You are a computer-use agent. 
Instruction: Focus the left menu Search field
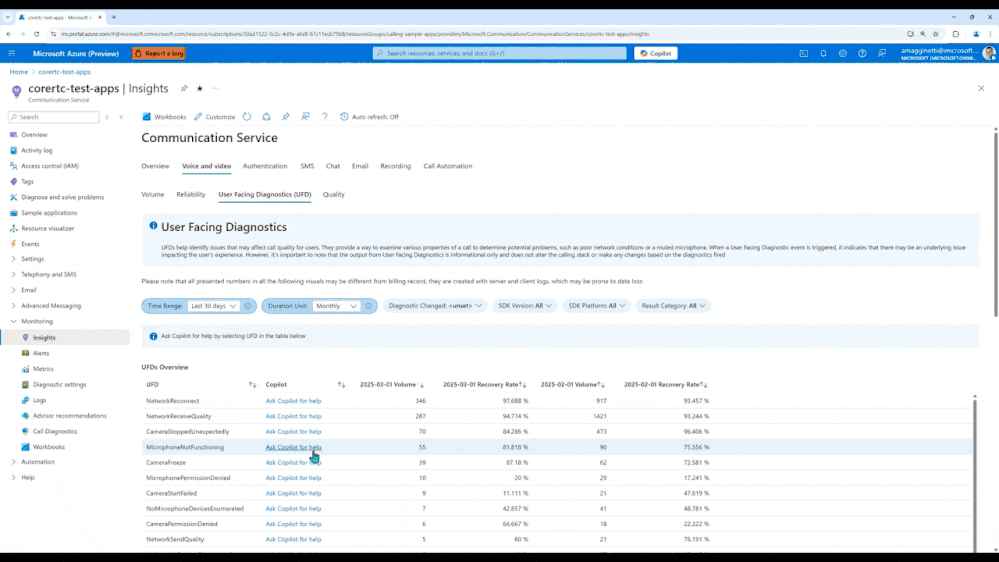pyautogui.click(x=54, y=117)
